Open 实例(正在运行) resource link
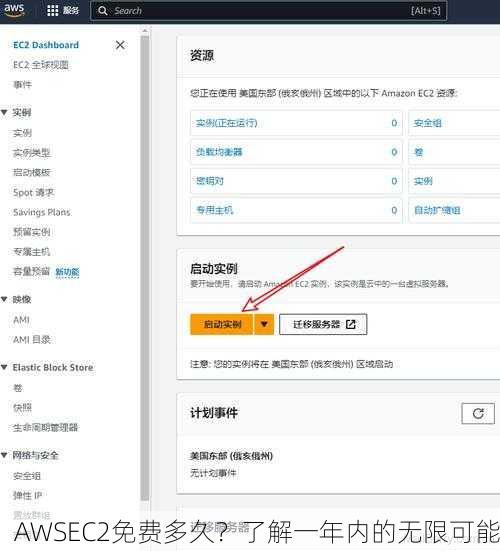Image resolution: width=500 pixels, height=551 pixels. (x=227, y=123)
